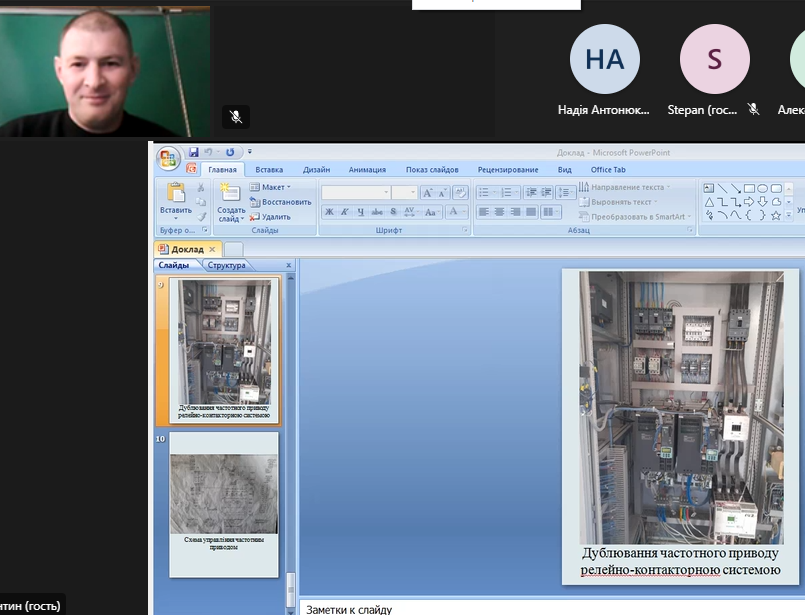Click the Office button logo
The image size is (805, 615).
[x=168, y=158]
